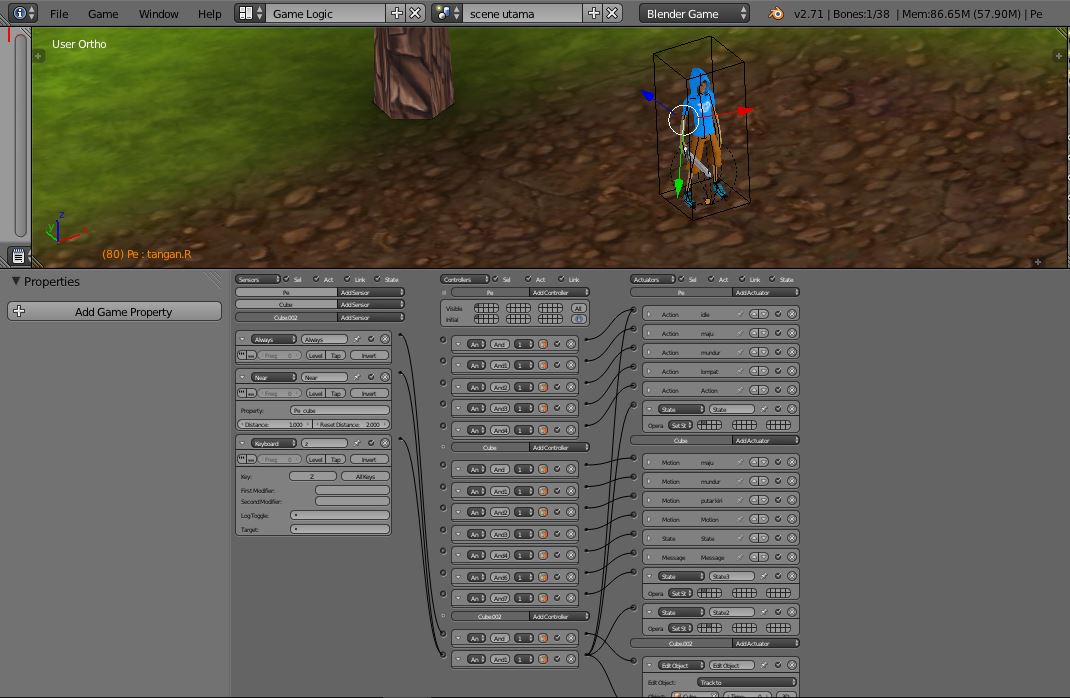Move the maju Action actuator down
1070x698 pixels.
(764, 334)
